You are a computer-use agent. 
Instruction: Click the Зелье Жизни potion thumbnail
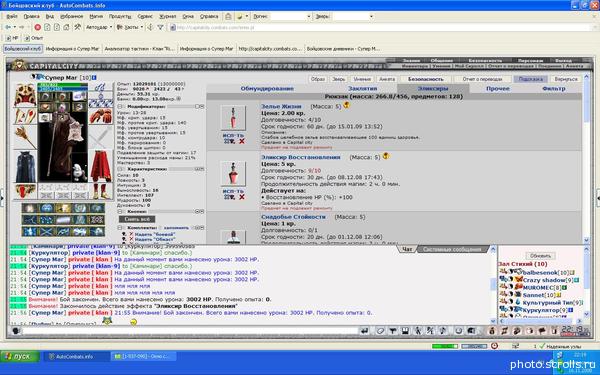coord(233,118)
